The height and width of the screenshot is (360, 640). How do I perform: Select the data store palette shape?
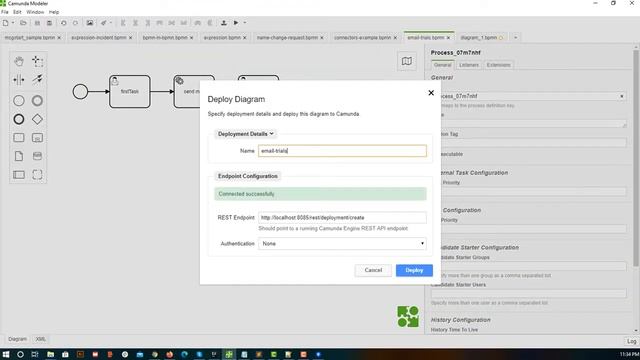click(x=37, y=156)
